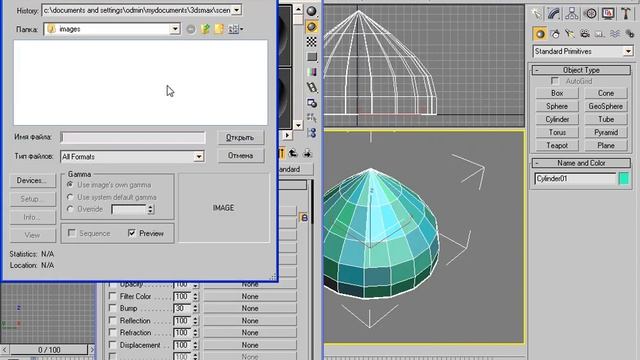Click the Cylinder01 object color swatch

[624, 179]
